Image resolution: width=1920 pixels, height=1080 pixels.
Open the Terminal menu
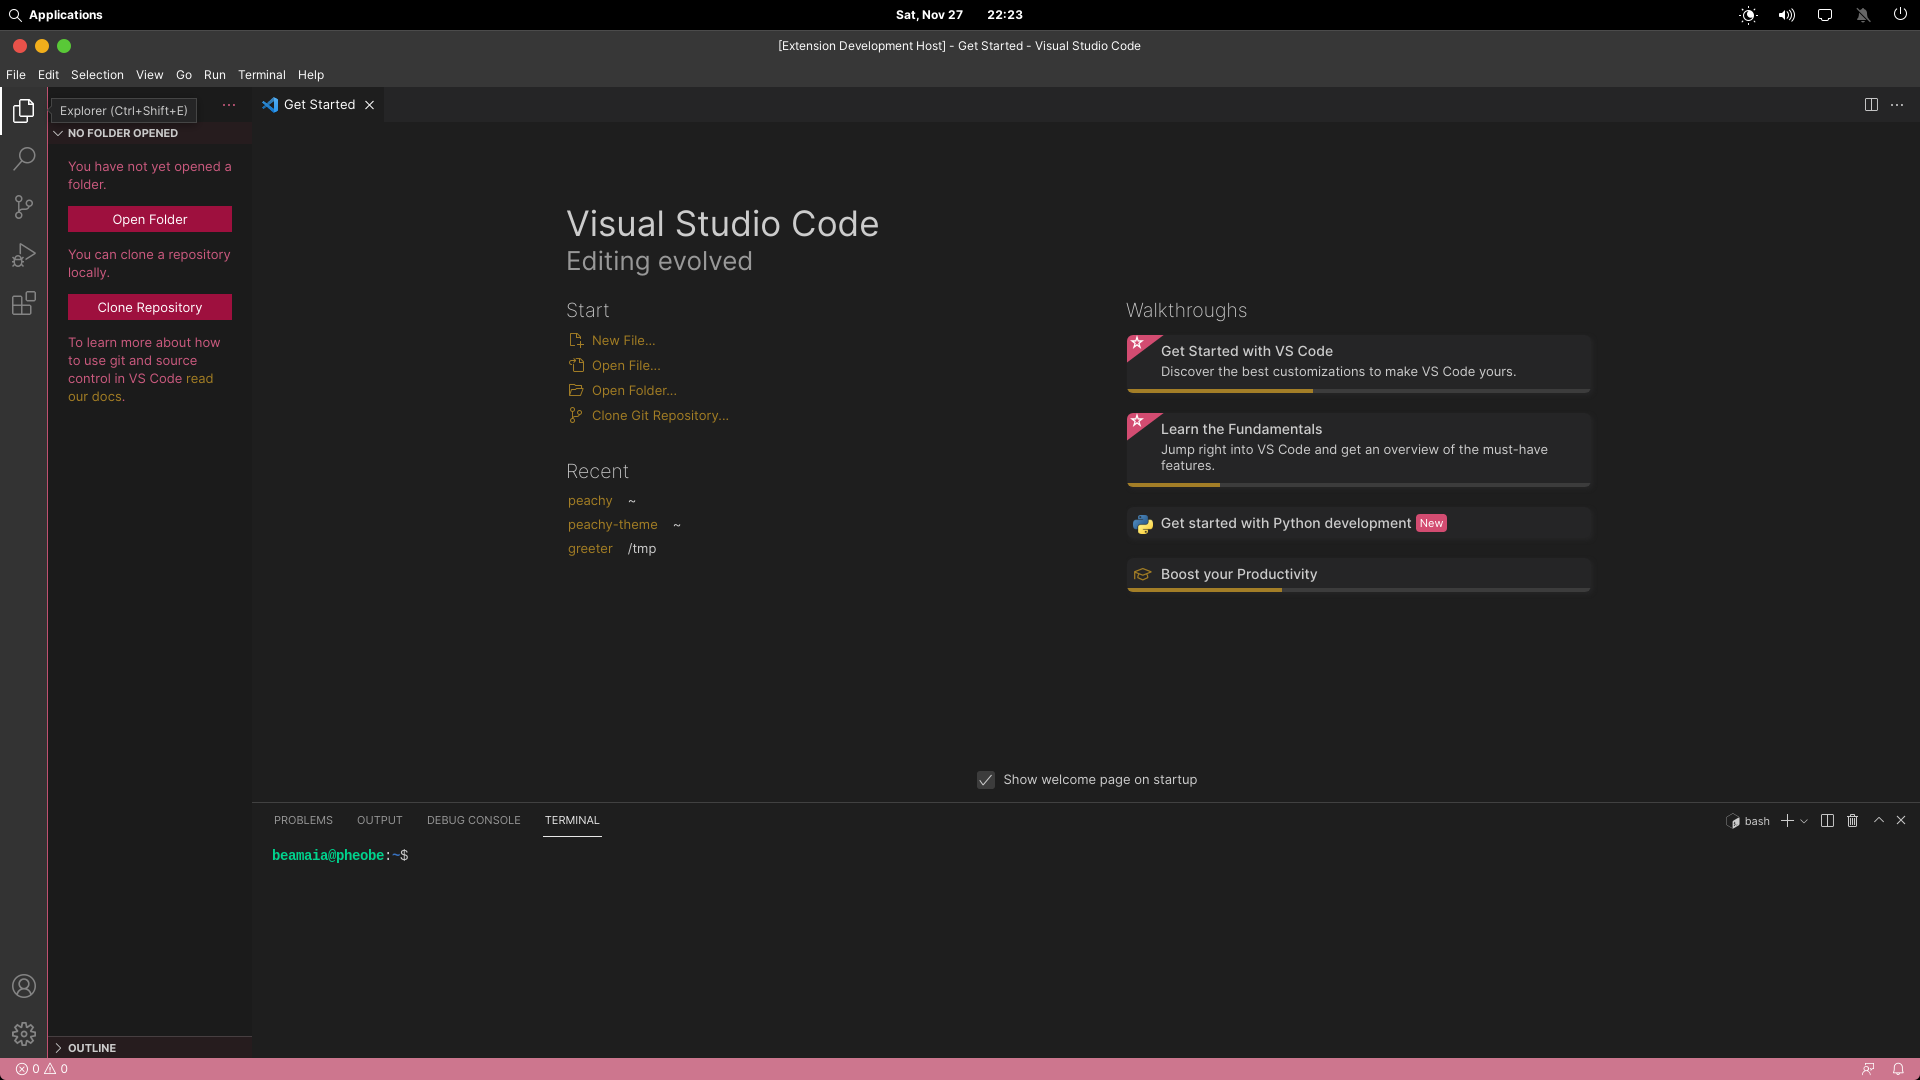261,75
